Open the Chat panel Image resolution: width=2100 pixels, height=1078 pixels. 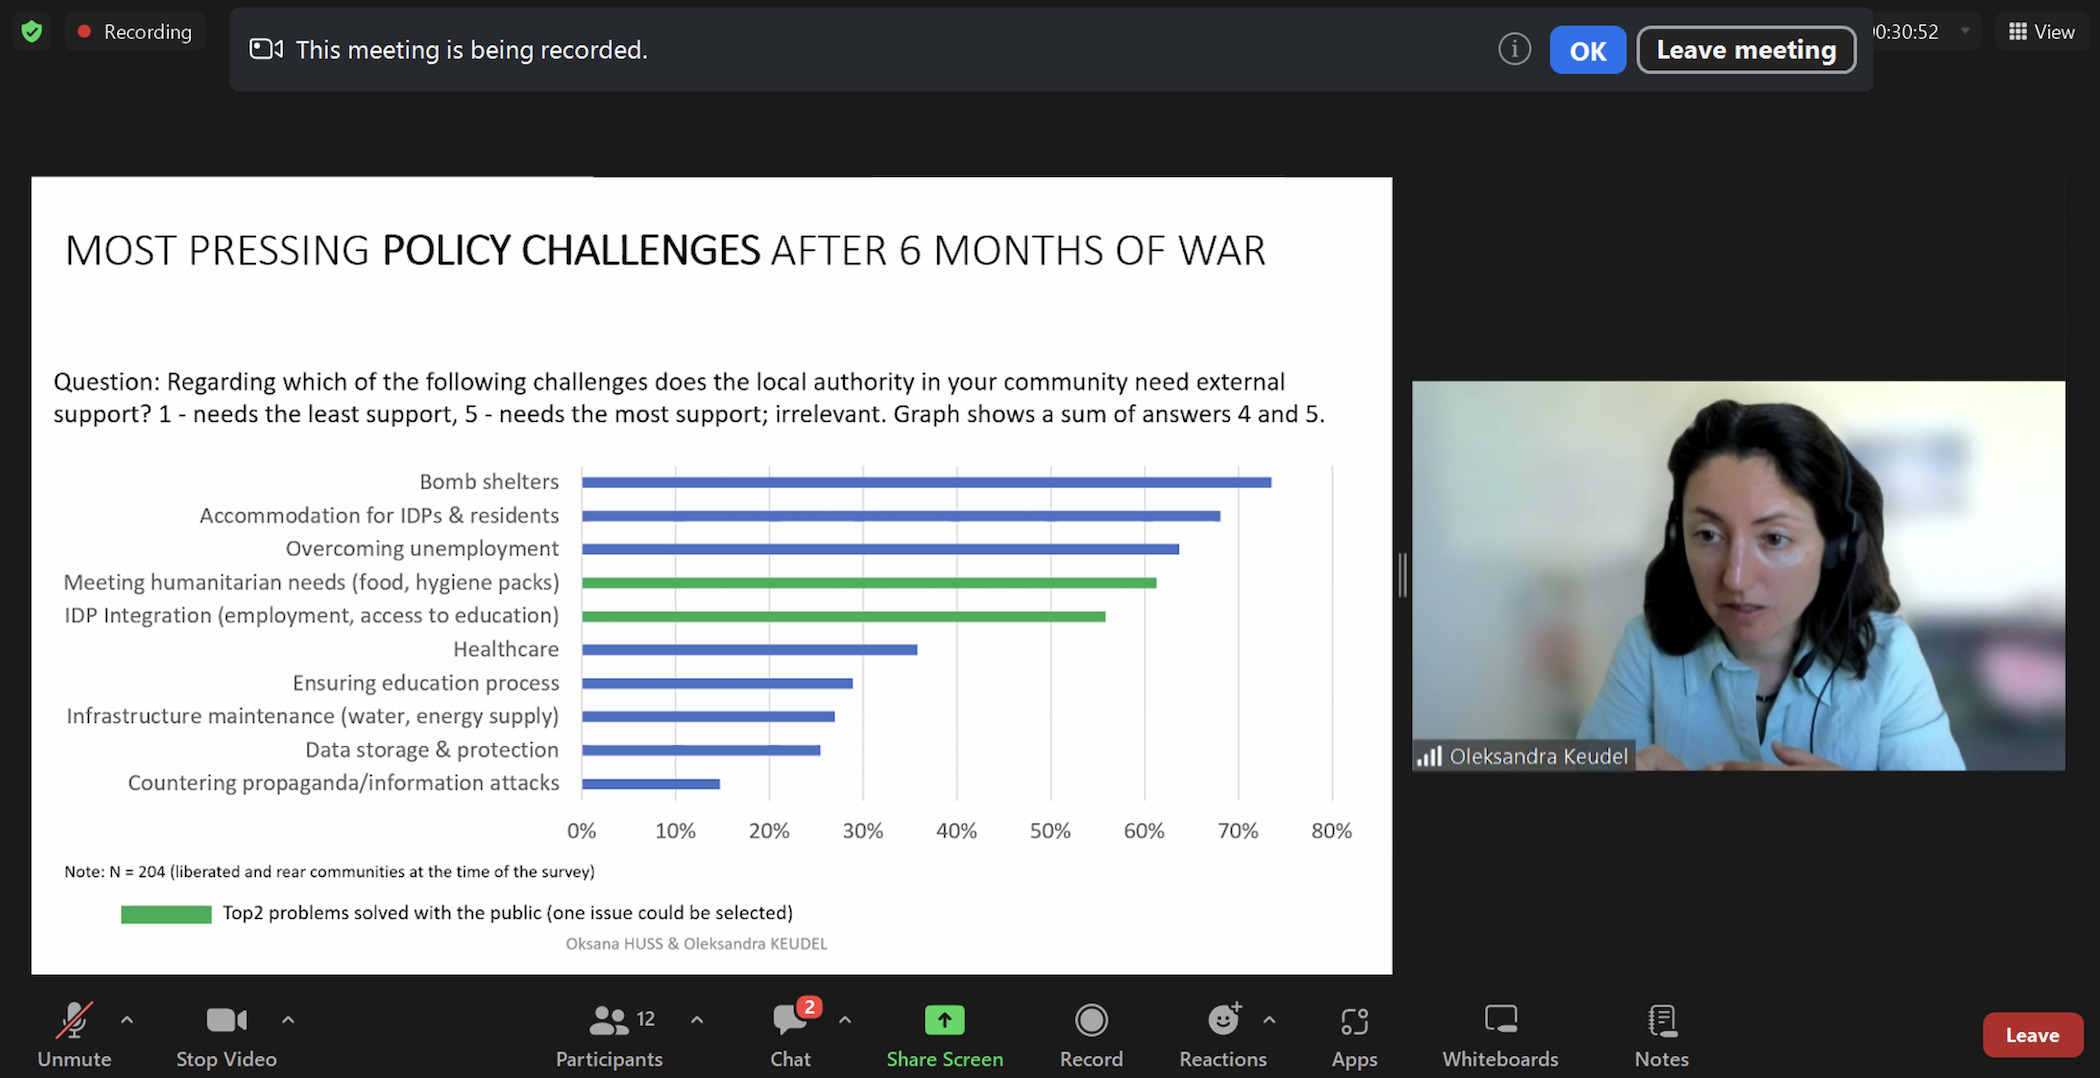tap(790, 1034)
